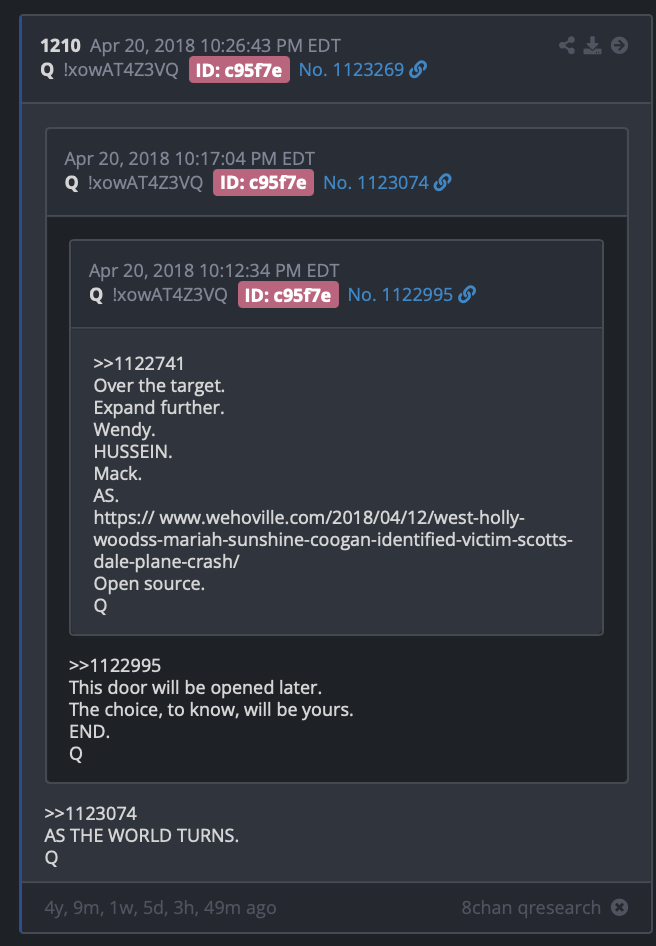Follow the >>1122741 reply reference
Viewport: 656px width, 946px height.
[x=139, y=363]
